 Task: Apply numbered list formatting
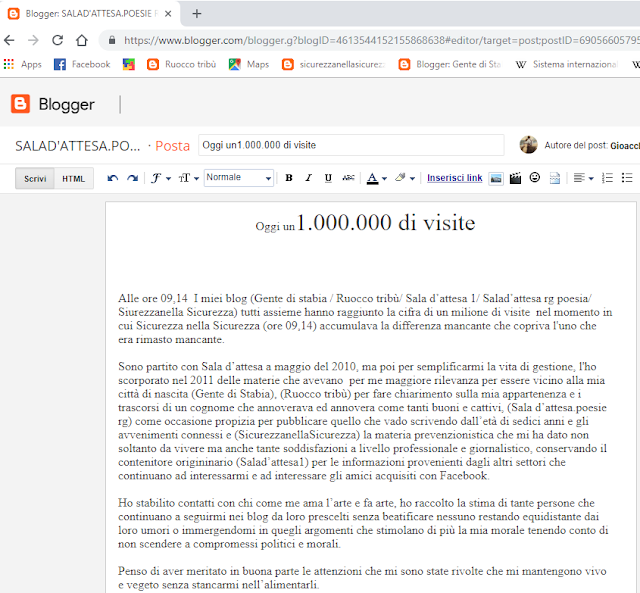[x=607, y=178]
